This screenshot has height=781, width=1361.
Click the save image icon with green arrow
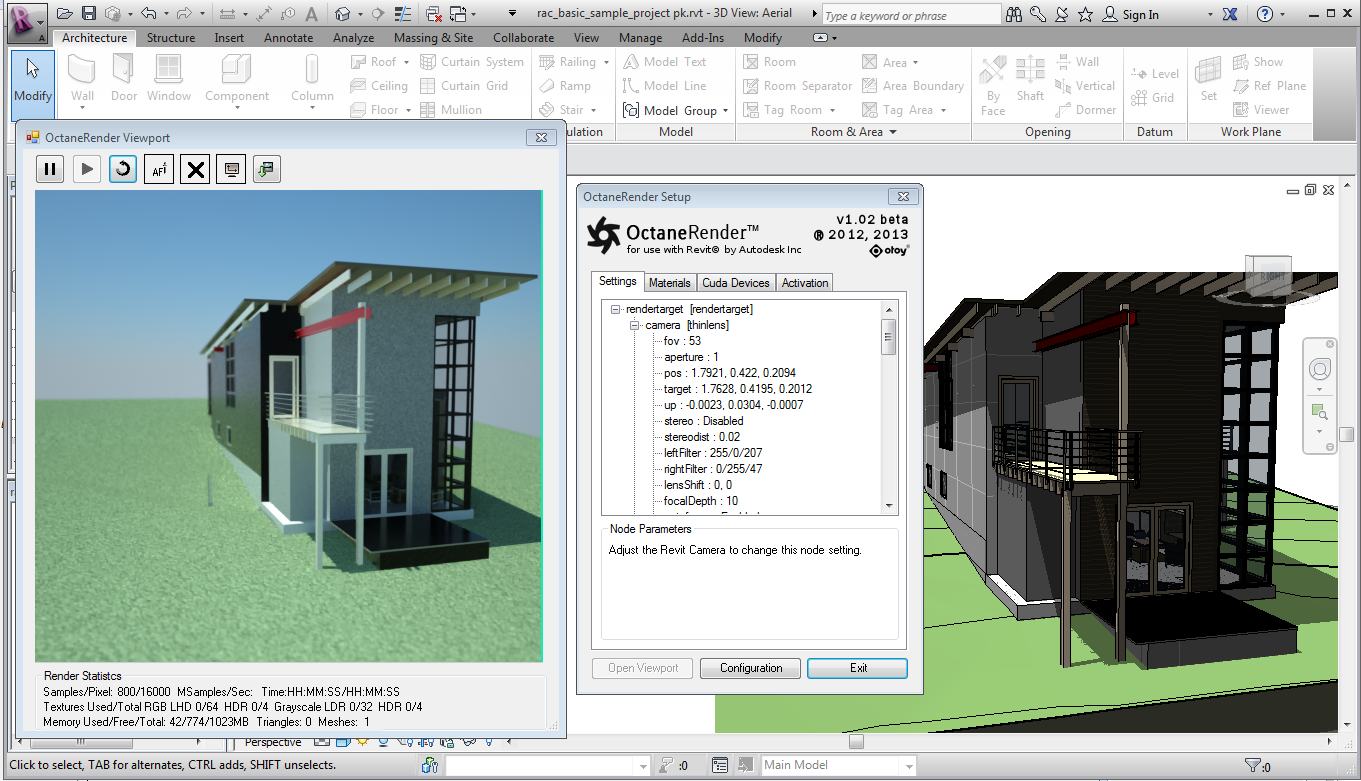[266, 169]
